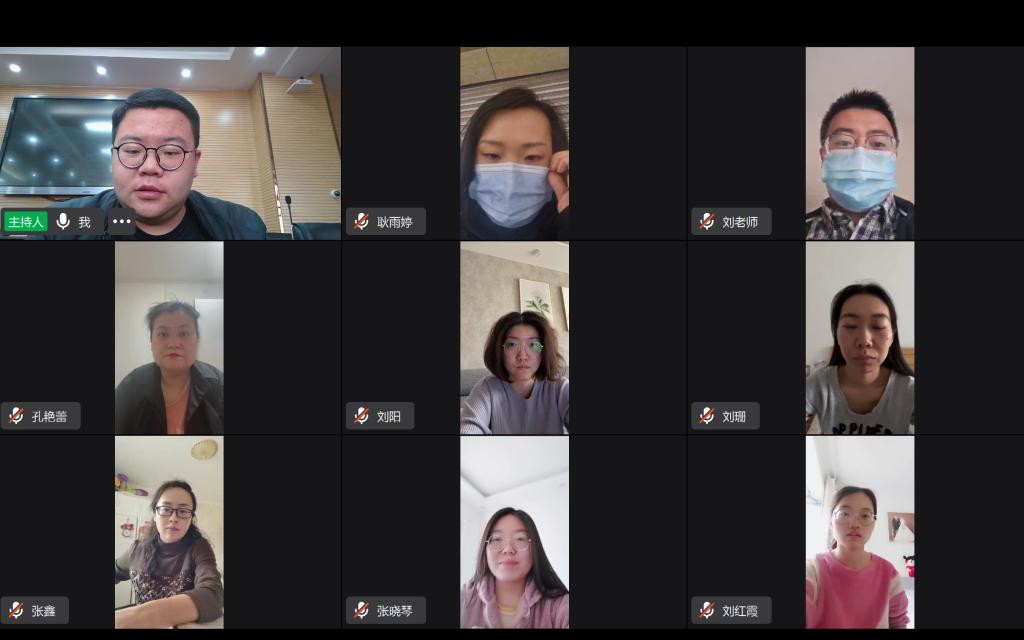The image size is (1024, 640).
Task: Click the 我 name label
Action: click(x=85, y=222)
